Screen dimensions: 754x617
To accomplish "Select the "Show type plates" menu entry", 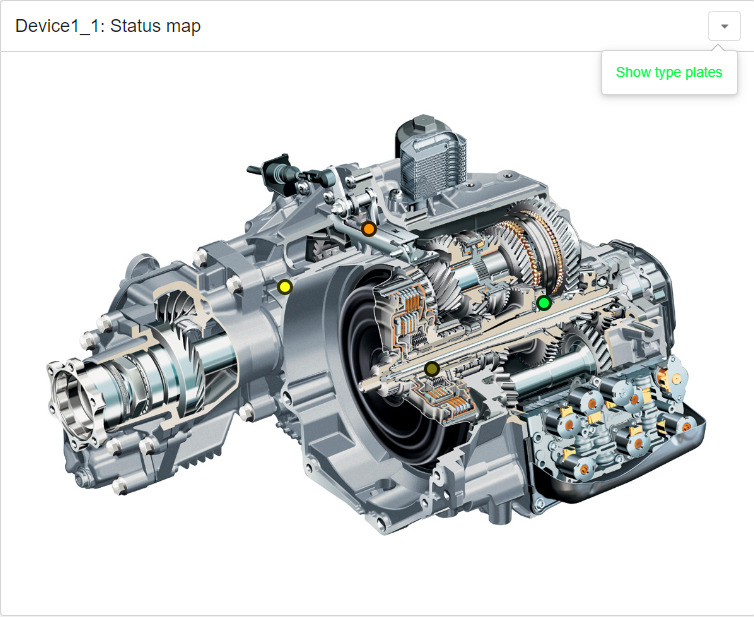I will 669,72.
